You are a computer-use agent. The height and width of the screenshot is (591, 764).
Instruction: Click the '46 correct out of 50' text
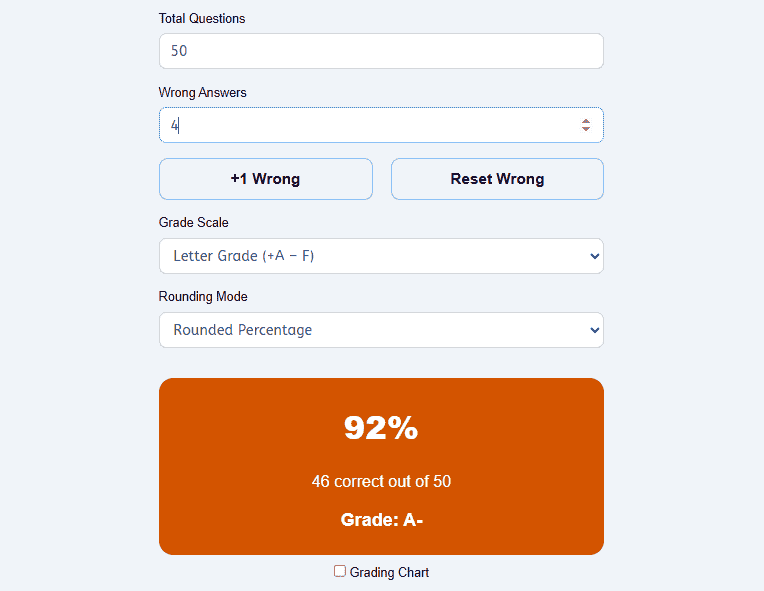(381, 481)
